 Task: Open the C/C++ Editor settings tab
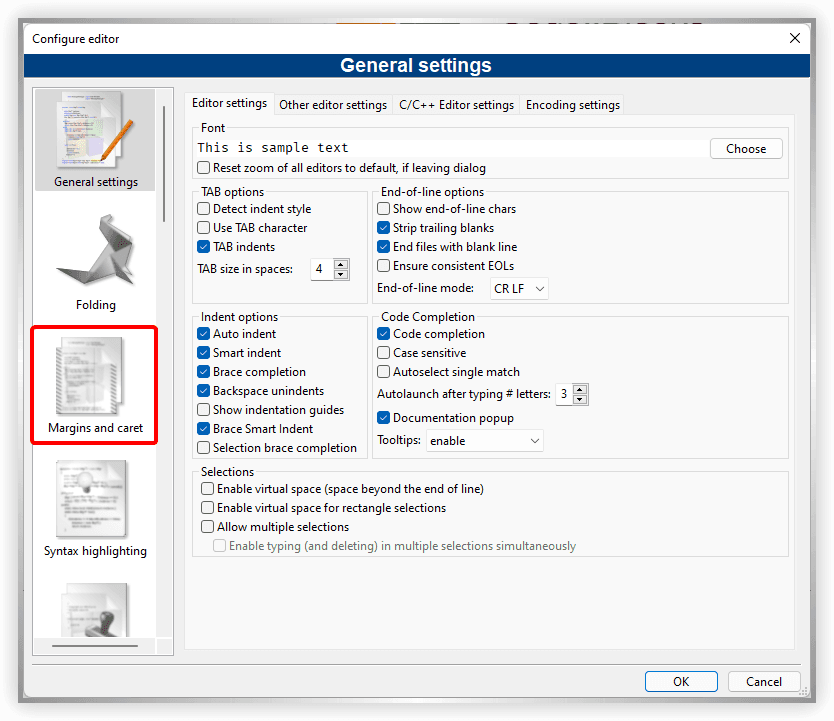(x=456, y=104)
